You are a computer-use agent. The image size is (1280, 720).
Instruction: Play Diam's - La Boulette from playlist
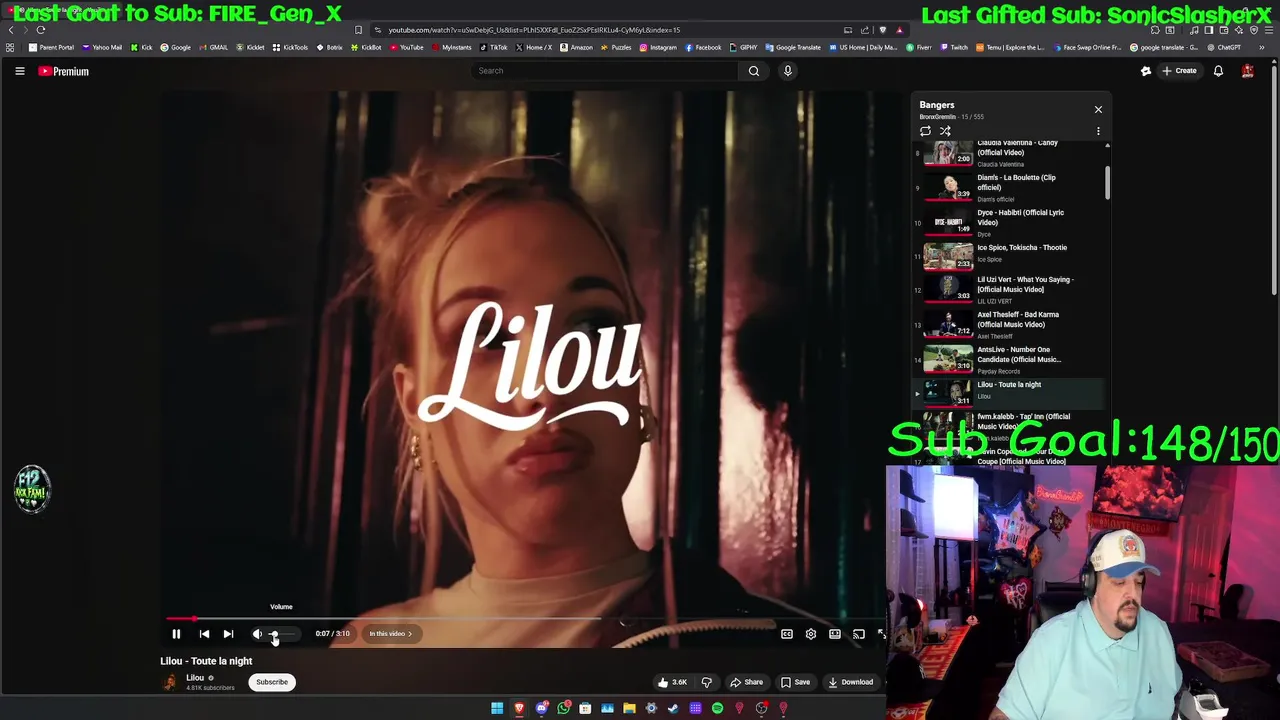(x=1008, y=187)
